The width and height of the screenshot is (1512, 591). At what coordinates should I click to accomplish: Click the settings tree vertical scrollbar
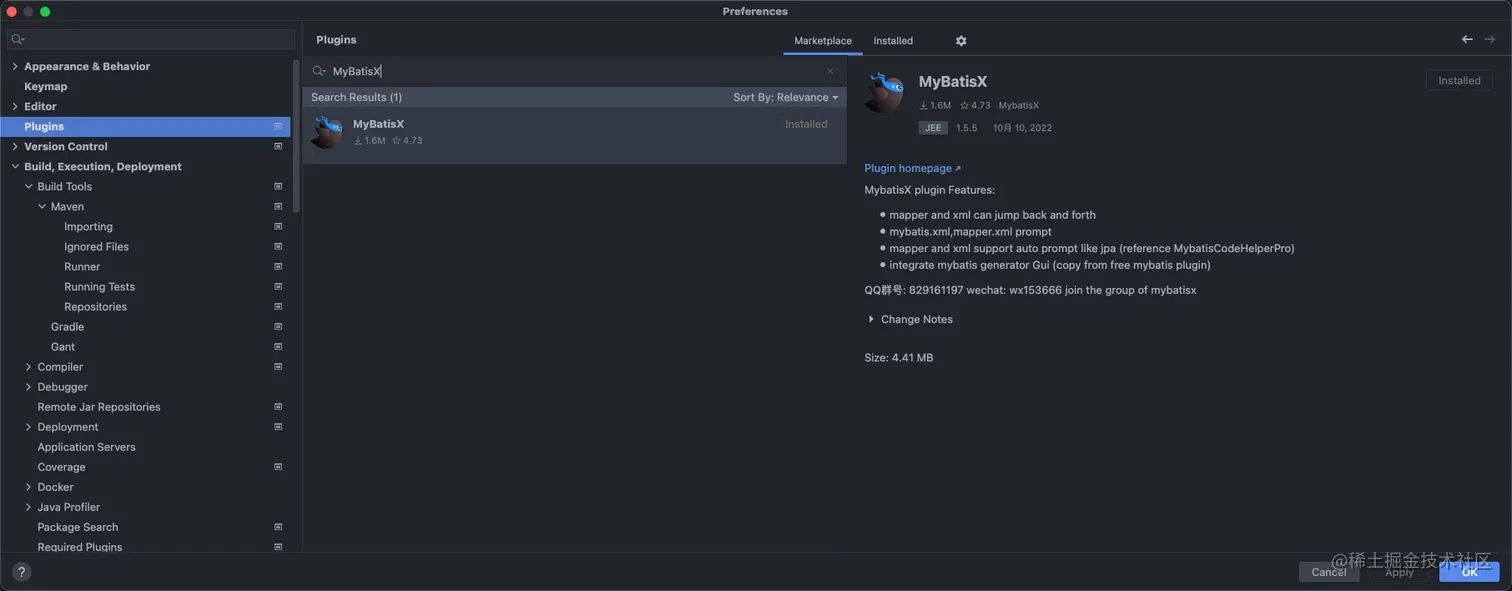tap(296, 135)
